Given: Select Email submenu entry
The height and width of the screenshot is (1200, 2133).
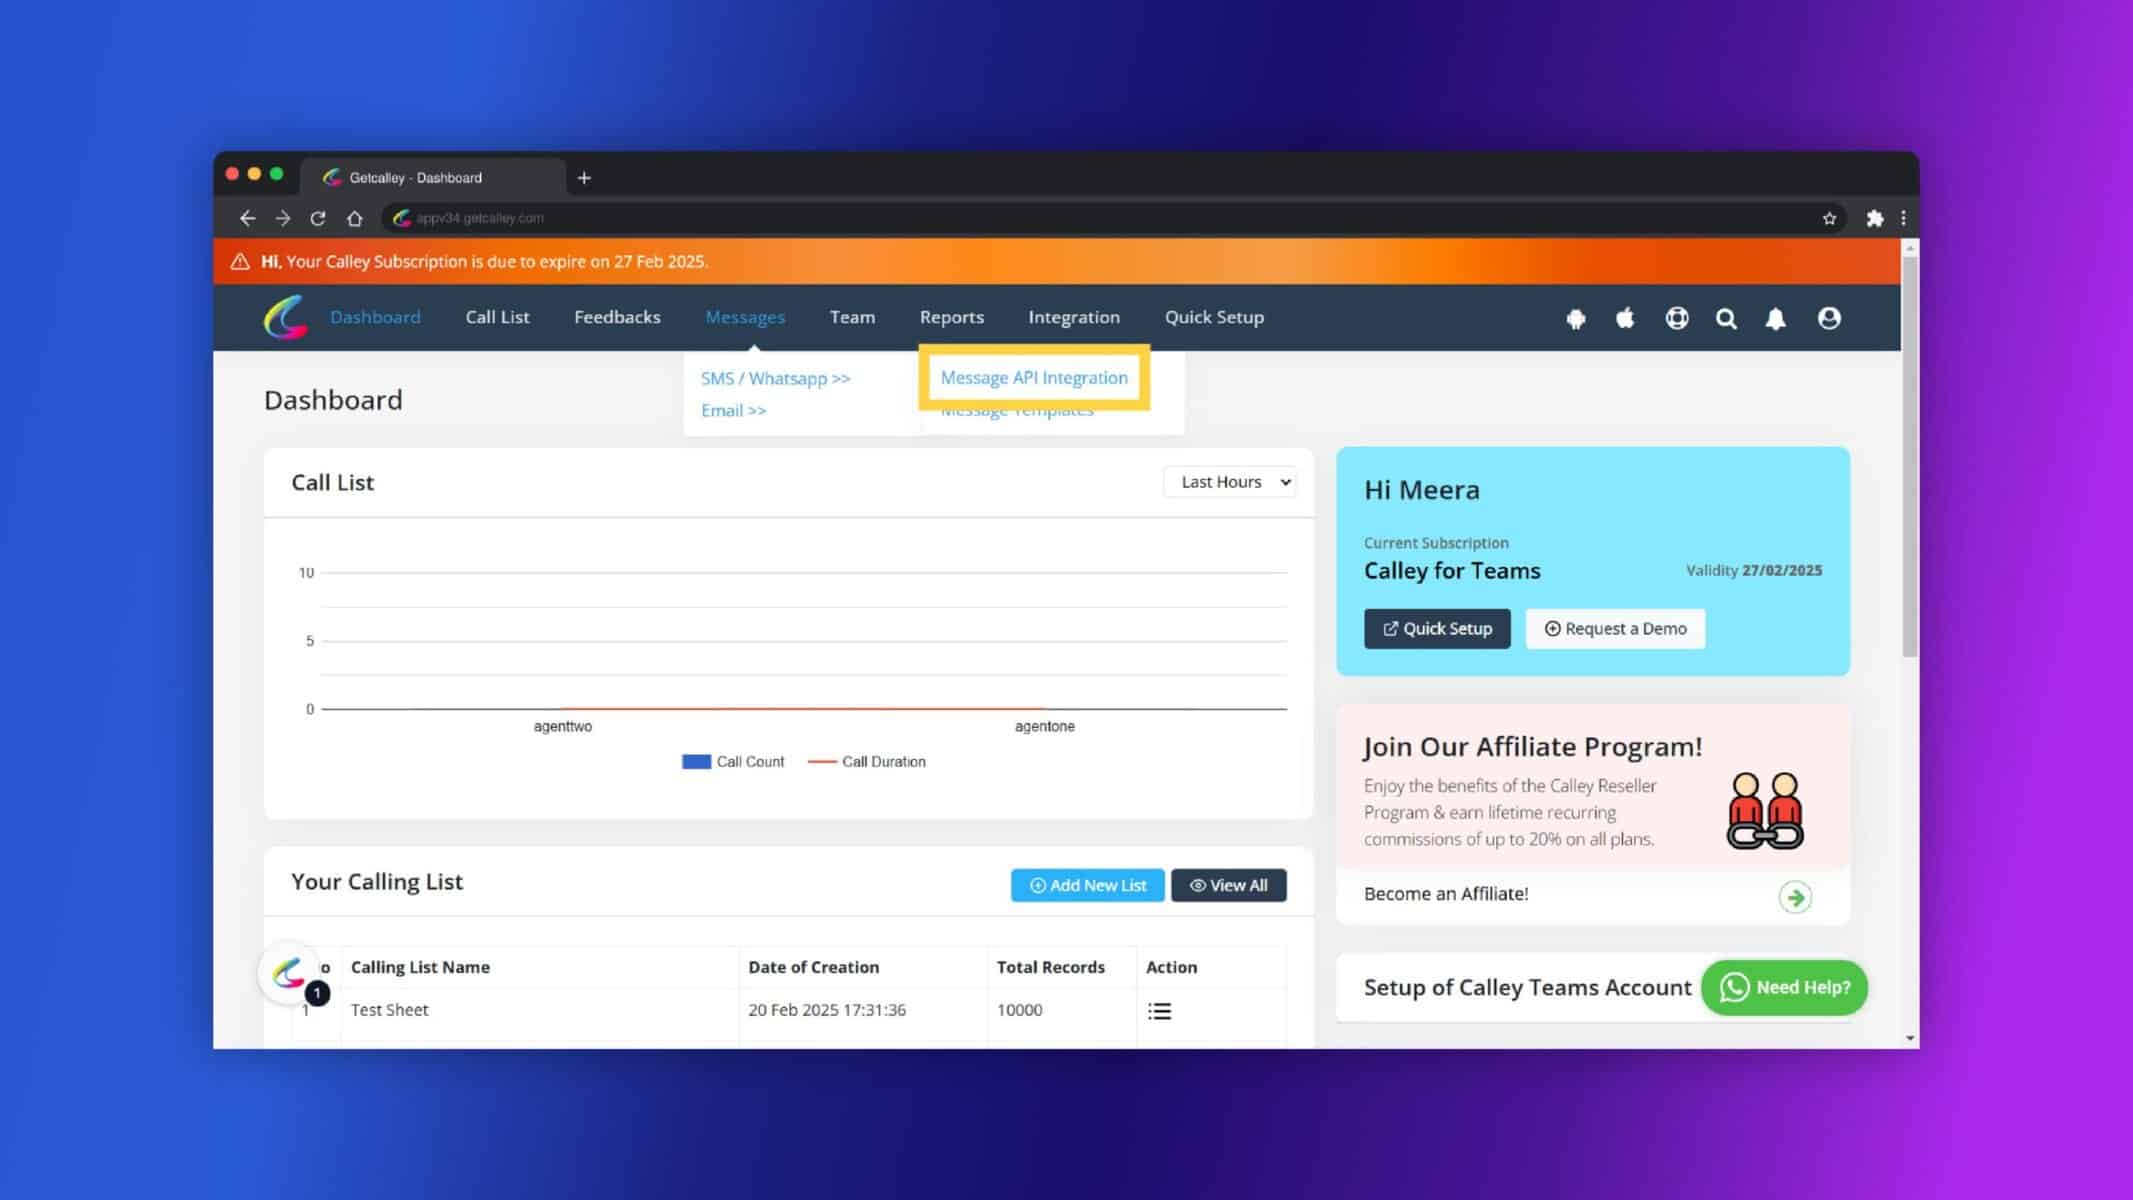Looking at the screenshot, I should [733, 410].
